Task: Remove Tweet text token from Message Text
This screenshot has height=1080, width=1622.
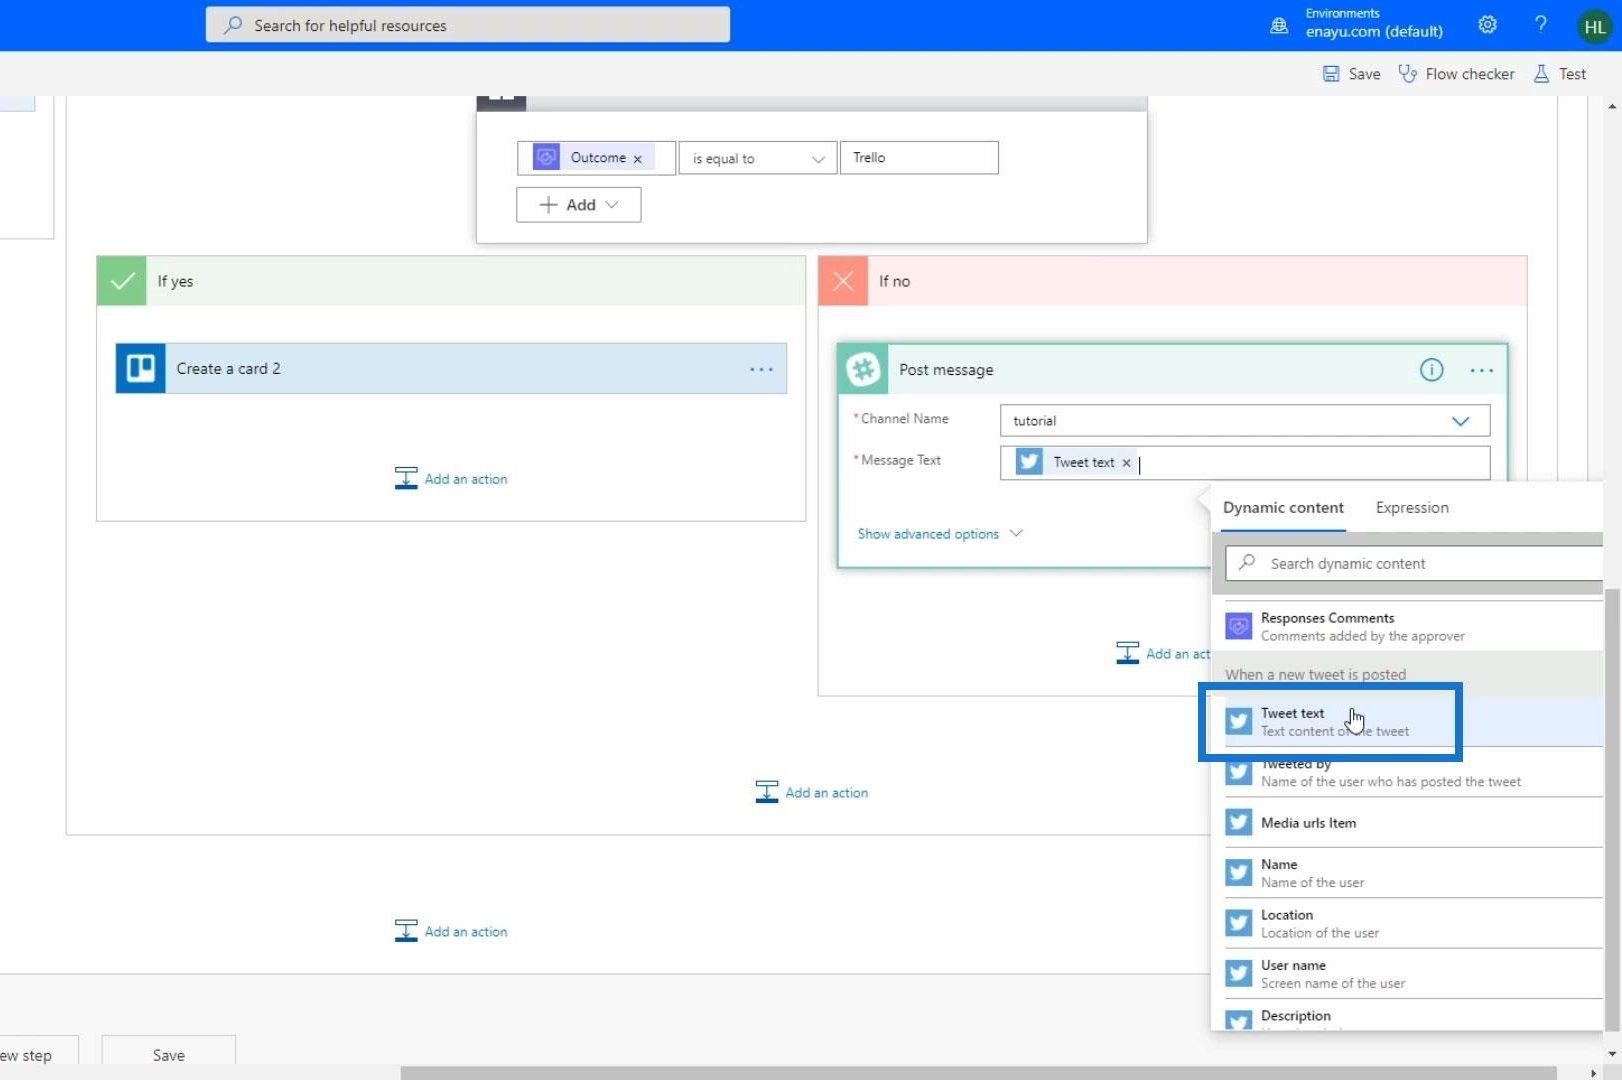Action: [1126, 463]
